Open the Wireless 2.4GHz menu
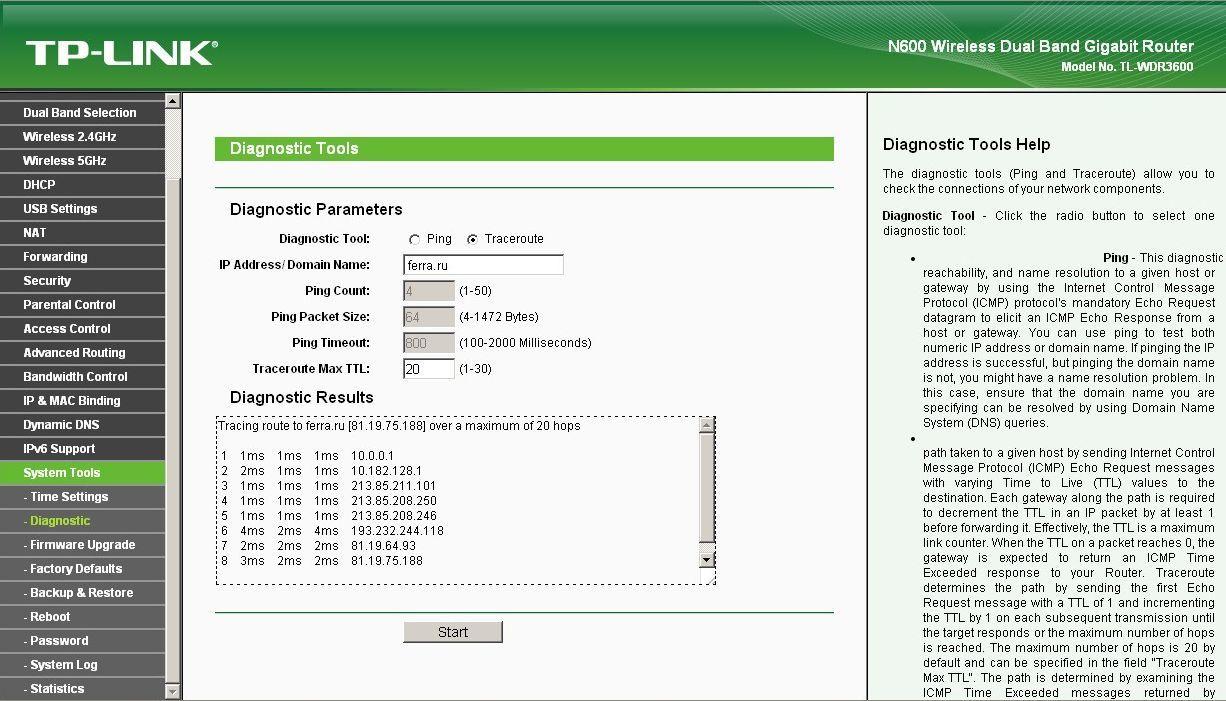 70,137
